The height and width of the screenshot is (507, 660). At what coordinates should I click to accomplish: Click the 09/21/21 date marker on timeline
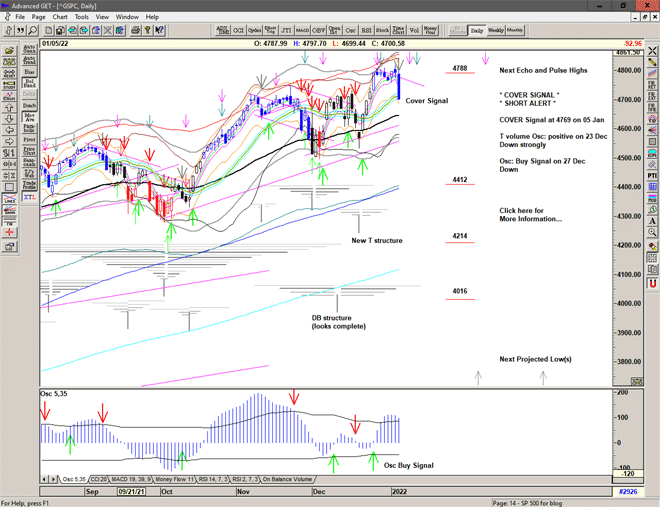[131, 492]
